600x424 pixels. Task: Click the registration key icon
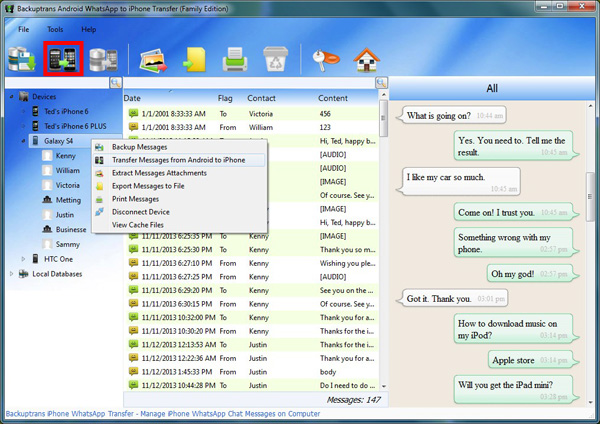pyautogui.click(x=326, y=60)
